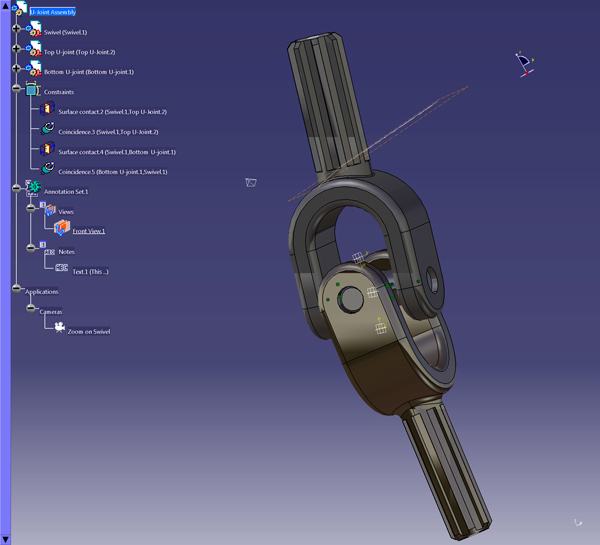Select Text.1 note in the tree
The image size is (600, 545).
point(90,271)
